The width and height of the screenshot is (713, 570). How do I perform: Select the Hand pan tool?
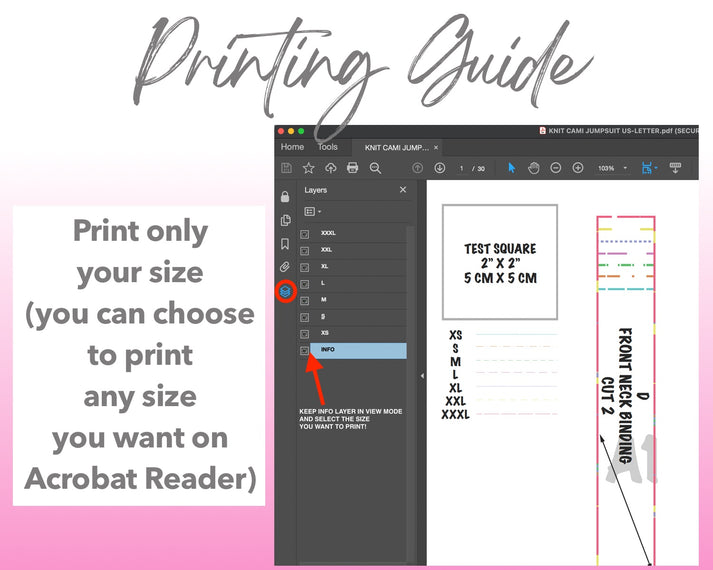point(534,168)
